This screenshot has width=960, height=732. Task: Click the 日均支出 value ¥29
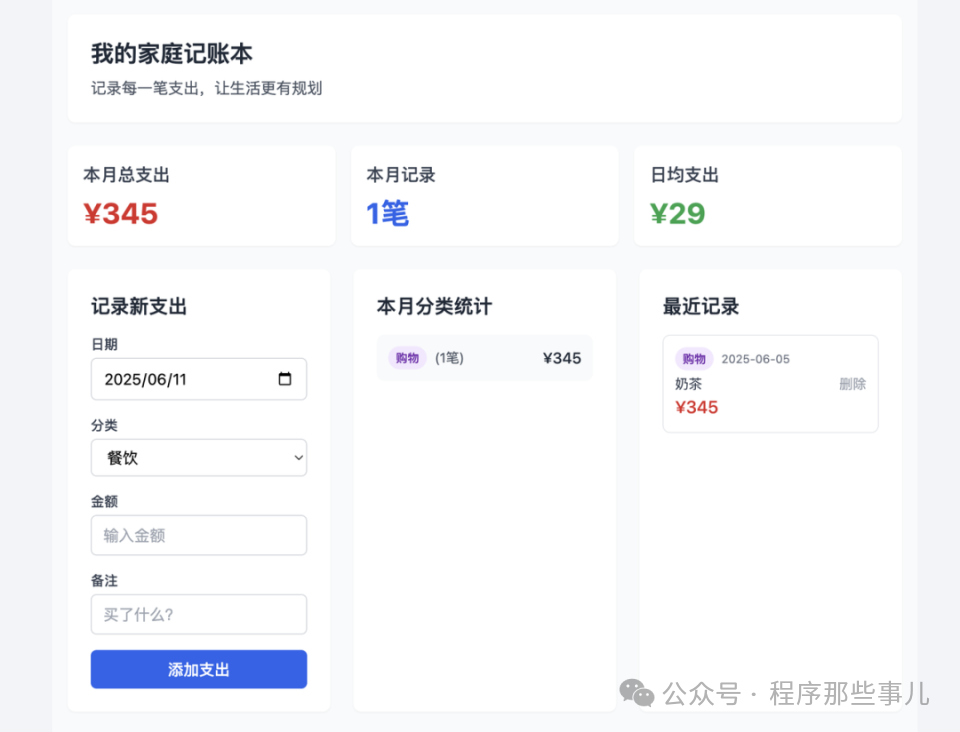[678, 213]
